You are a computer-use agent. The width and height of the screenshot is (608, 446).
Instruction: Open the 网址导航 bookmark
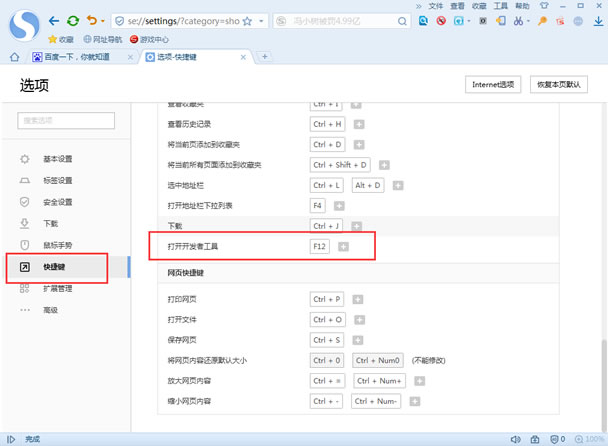click(x=103, y=40)
